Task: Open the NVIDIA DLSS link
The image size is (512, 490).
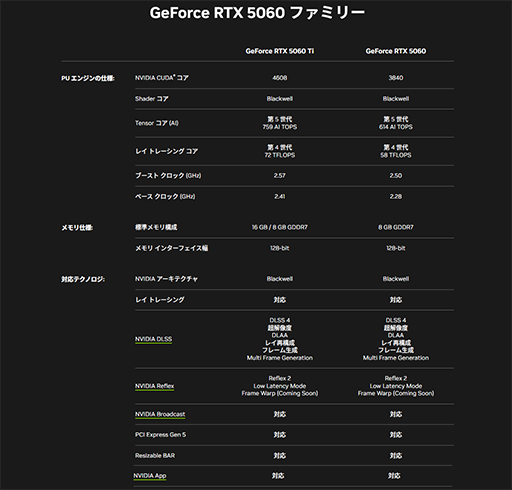Action: (x=153, y=339)
